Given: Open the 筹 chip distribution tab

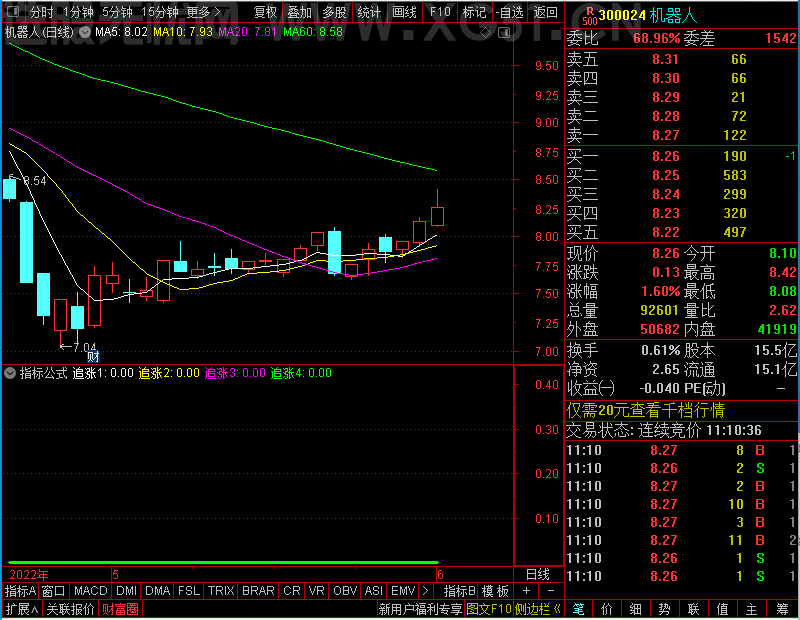Looking at the screenshot, I should 782,609.
